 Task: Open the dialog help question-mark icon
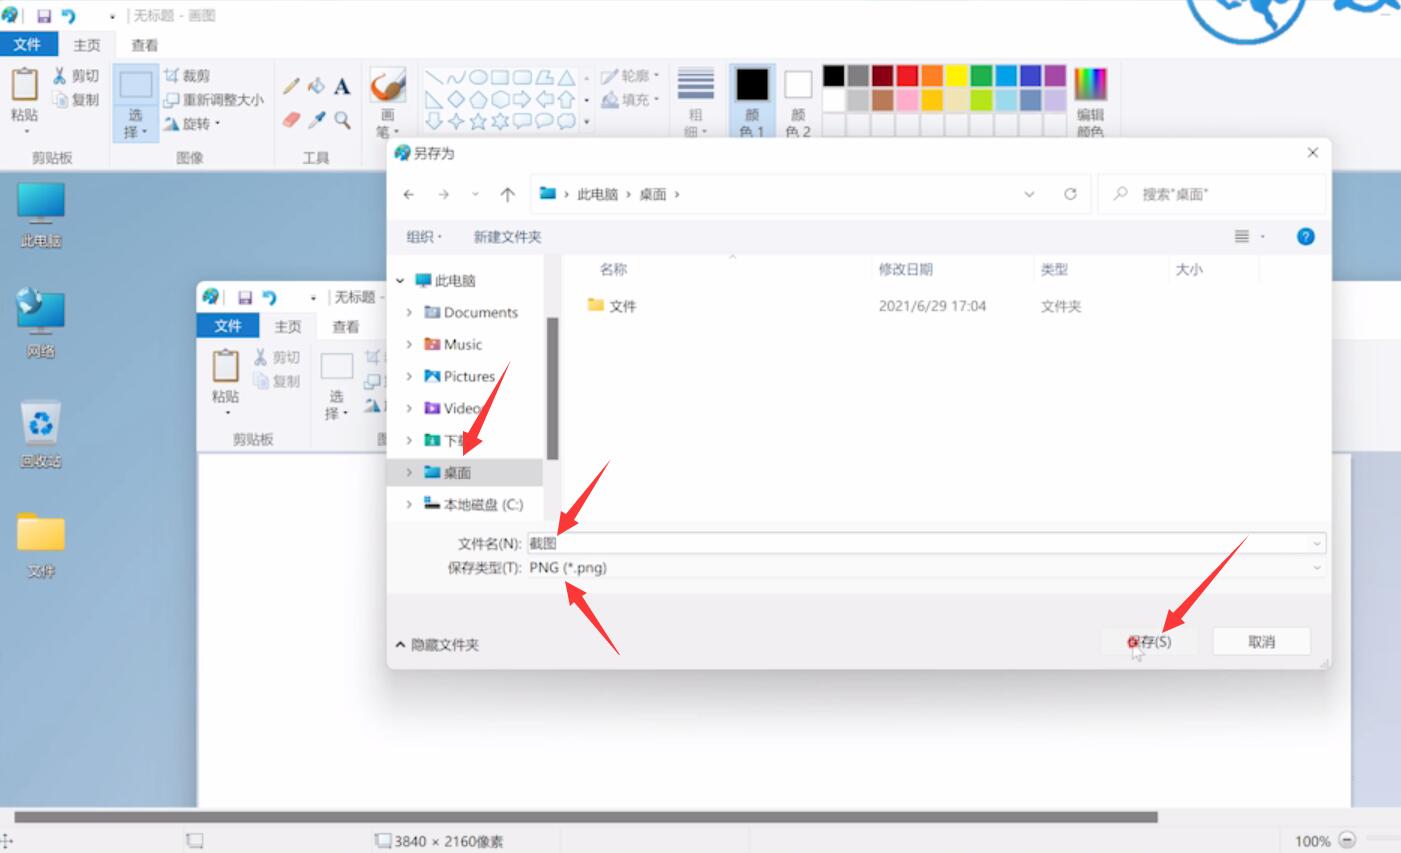point(1305,237)
